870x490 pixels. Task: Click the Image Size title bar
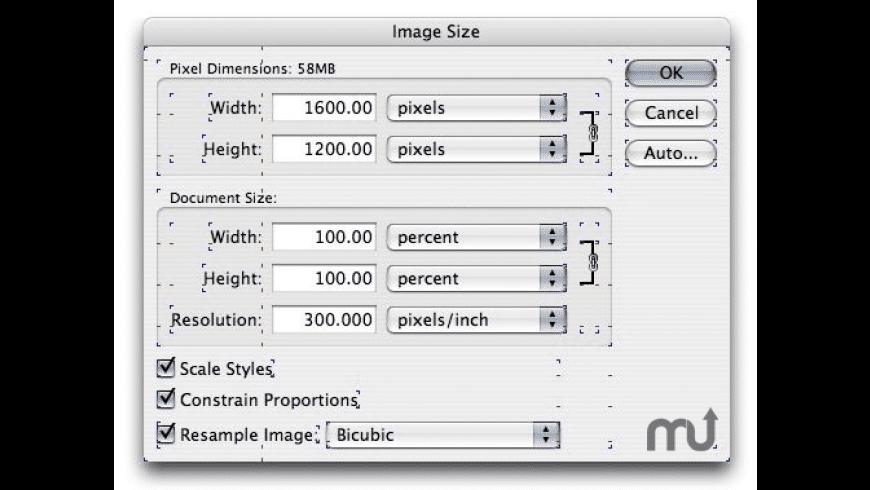point(436,32)
